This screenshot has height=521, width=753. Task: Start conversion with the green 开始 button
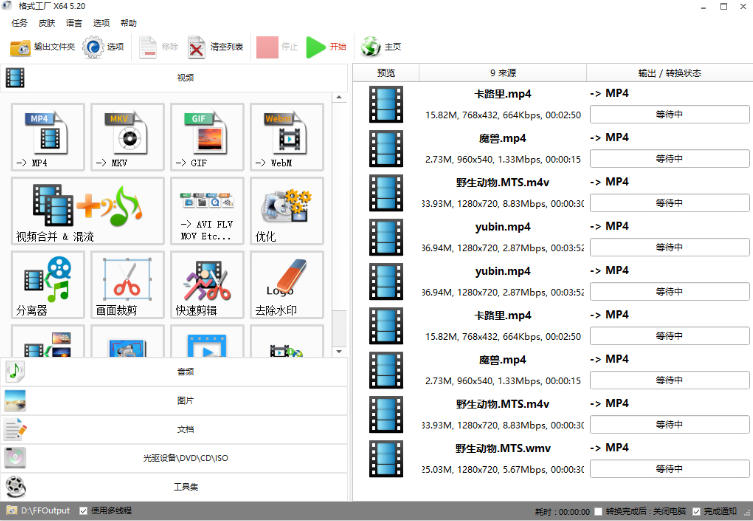pos(326,47)
